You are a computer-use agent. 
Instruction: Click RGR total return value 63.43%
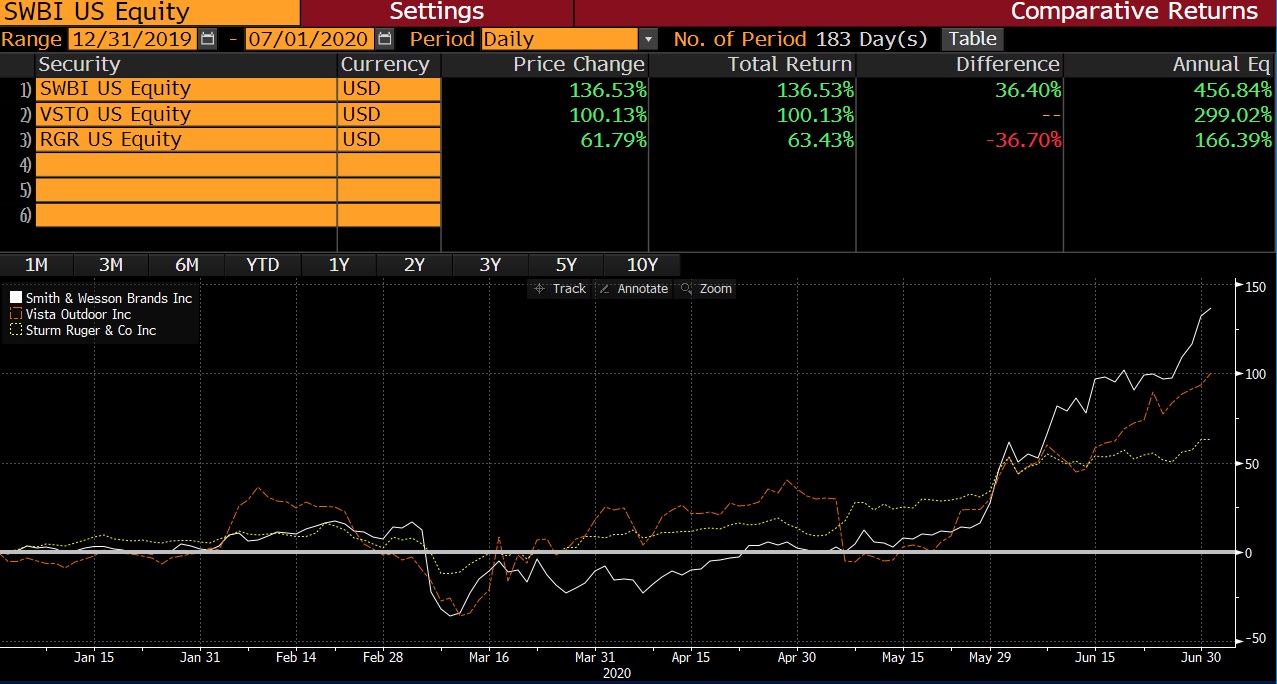click(821, 139)
